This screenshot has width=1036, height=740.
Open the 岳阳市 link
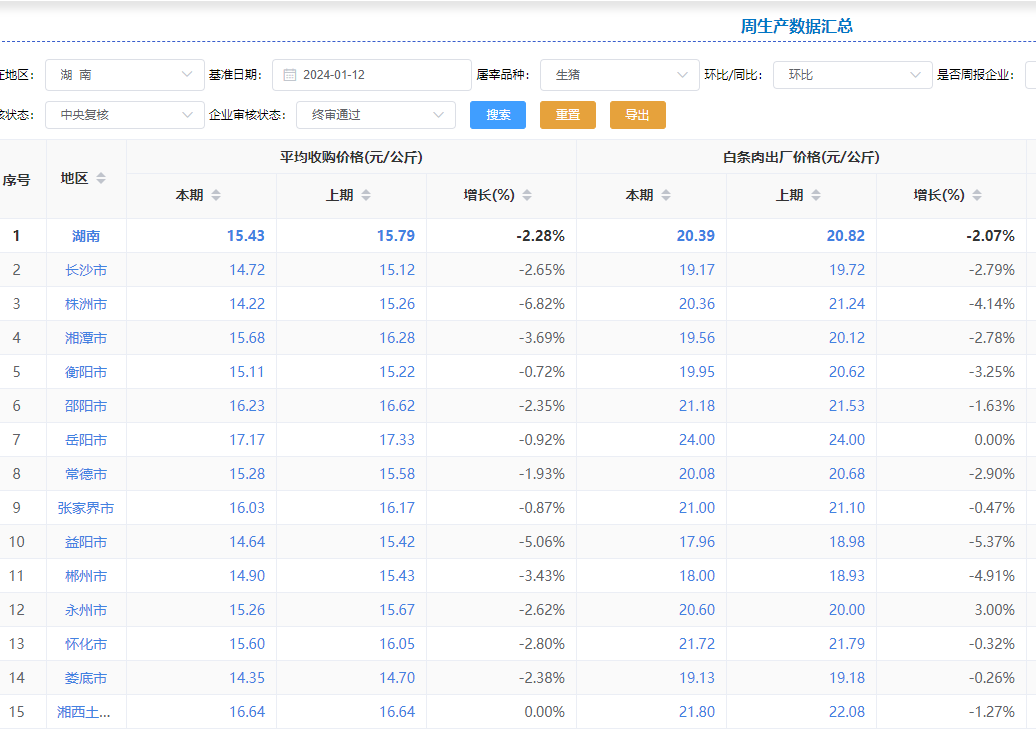pyautogui.click(x=86, y=440)
